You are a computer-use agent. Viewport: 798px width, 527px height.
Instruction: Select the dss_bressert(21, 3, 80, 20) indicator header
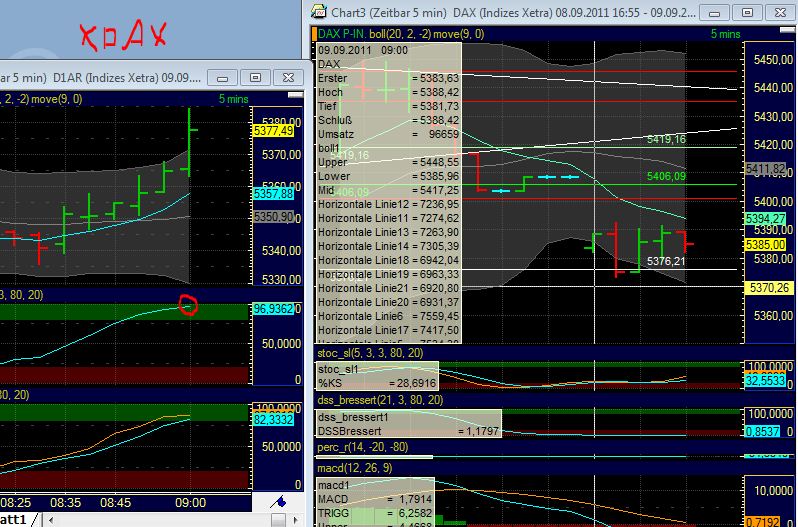pos(380,400)
